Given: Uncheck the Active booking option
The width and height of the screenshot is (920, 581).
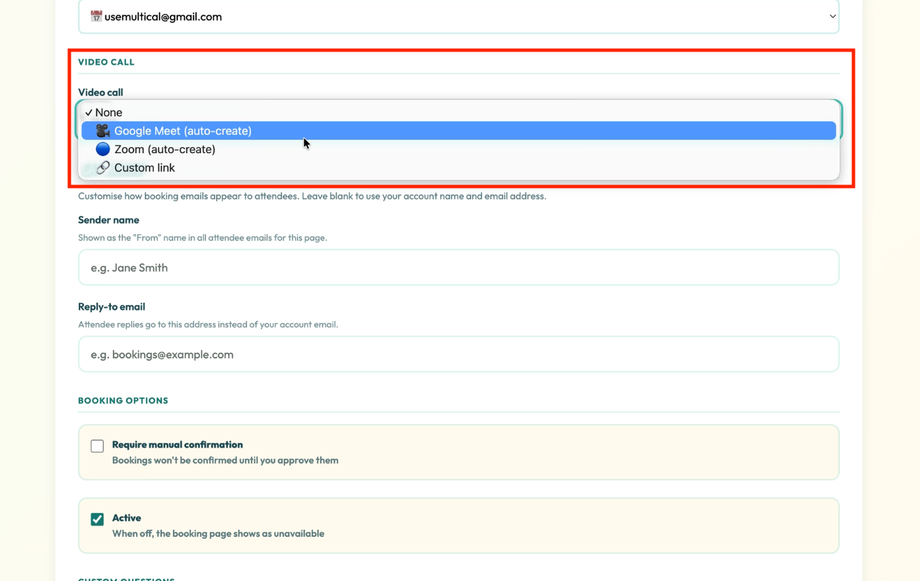Looking at the screenshot, I should [x=97, y=518].
